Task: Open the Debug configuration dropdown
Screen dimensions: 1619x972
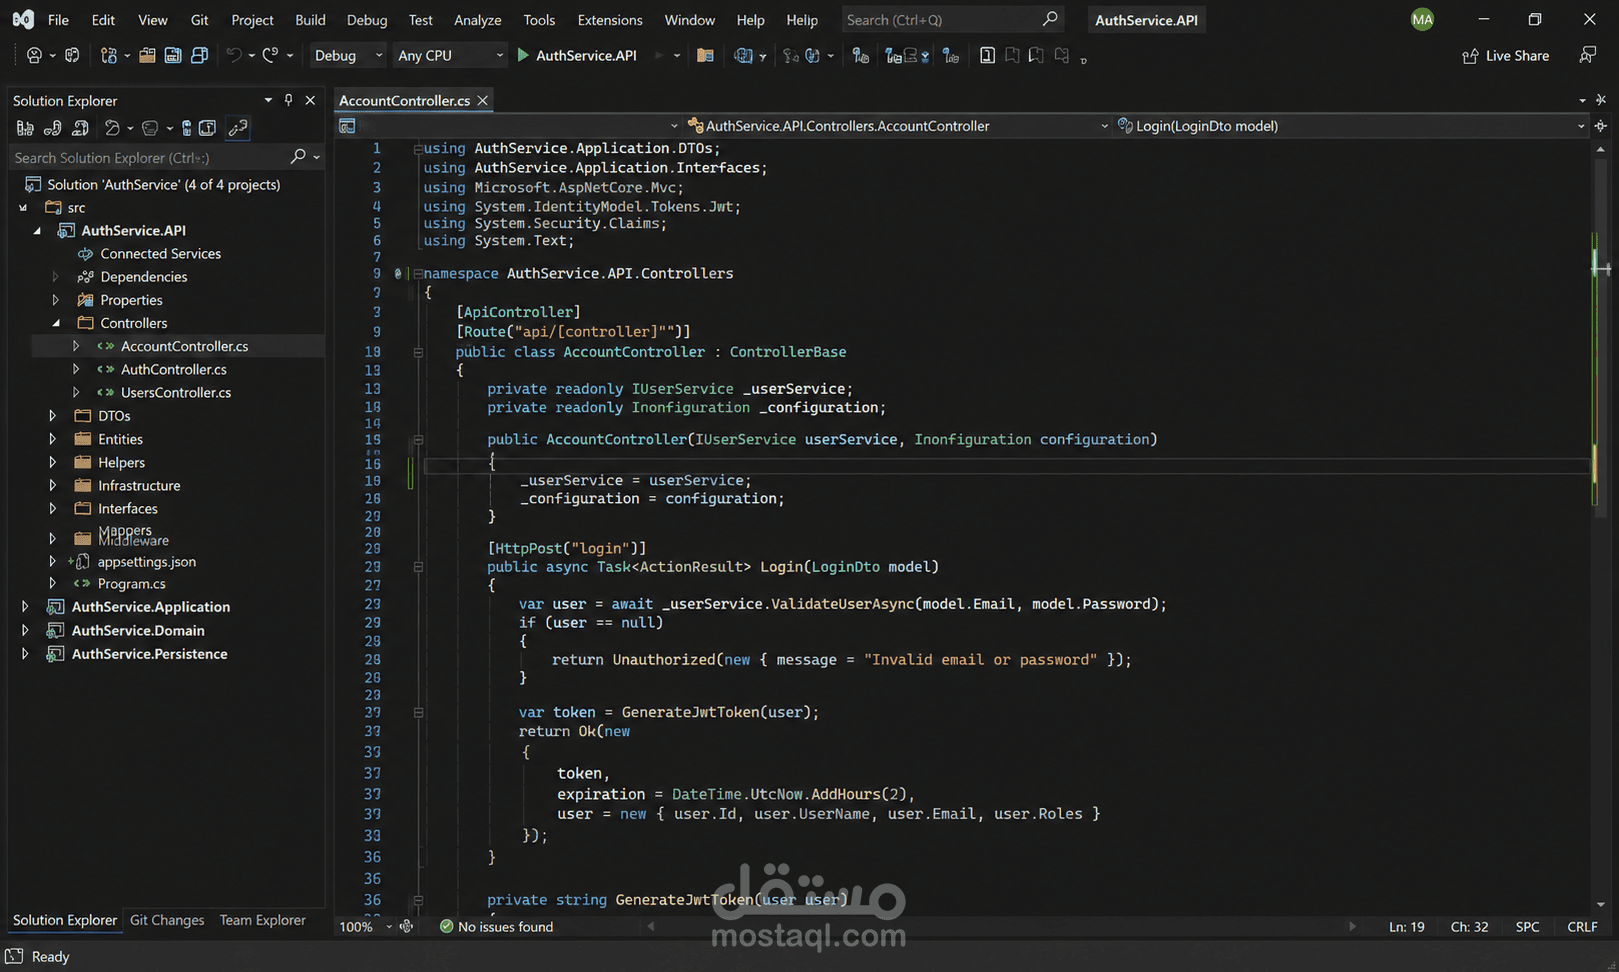Action: coord(347,56)
